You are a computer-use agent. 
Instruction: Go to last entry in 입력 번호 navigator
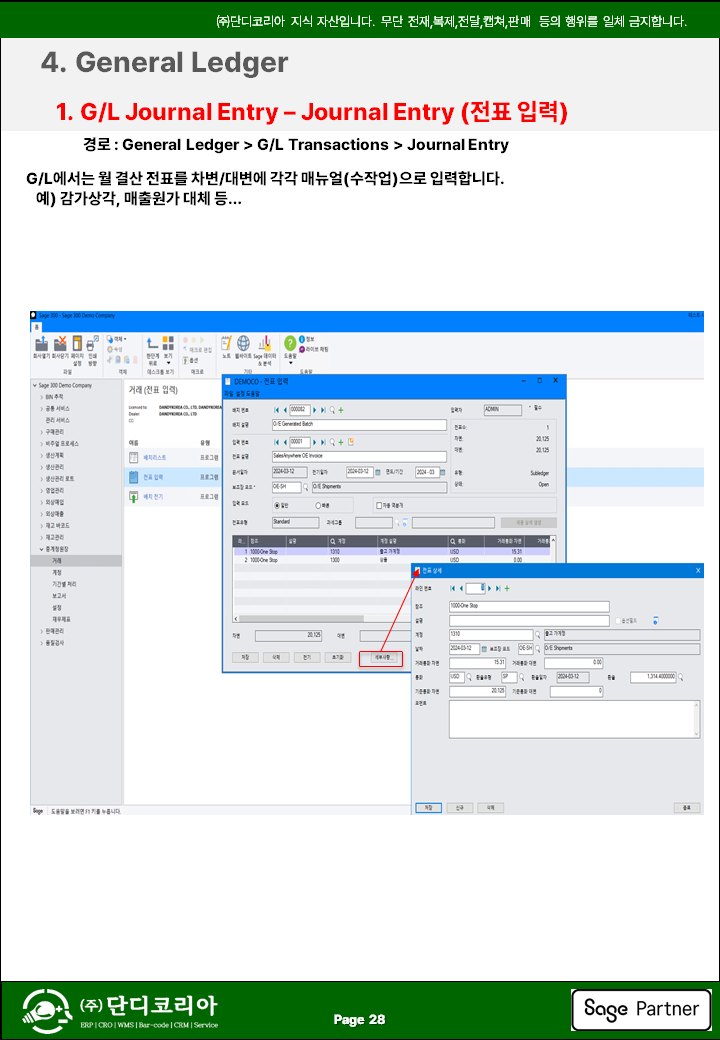(x=324, y=442)
